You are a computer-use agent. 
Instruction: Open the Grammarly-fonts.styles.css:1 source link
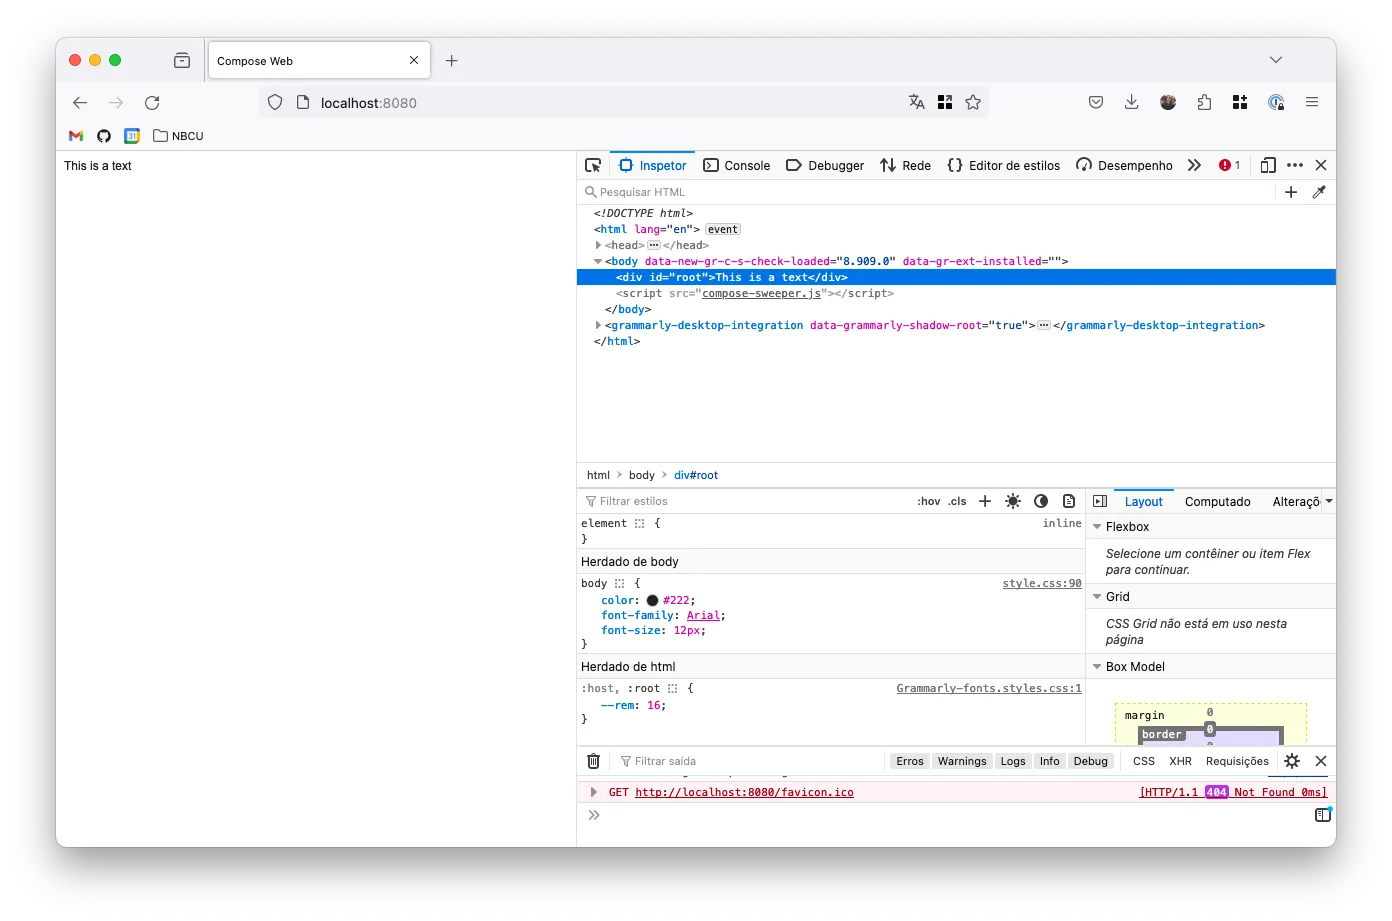pos(989,688)
